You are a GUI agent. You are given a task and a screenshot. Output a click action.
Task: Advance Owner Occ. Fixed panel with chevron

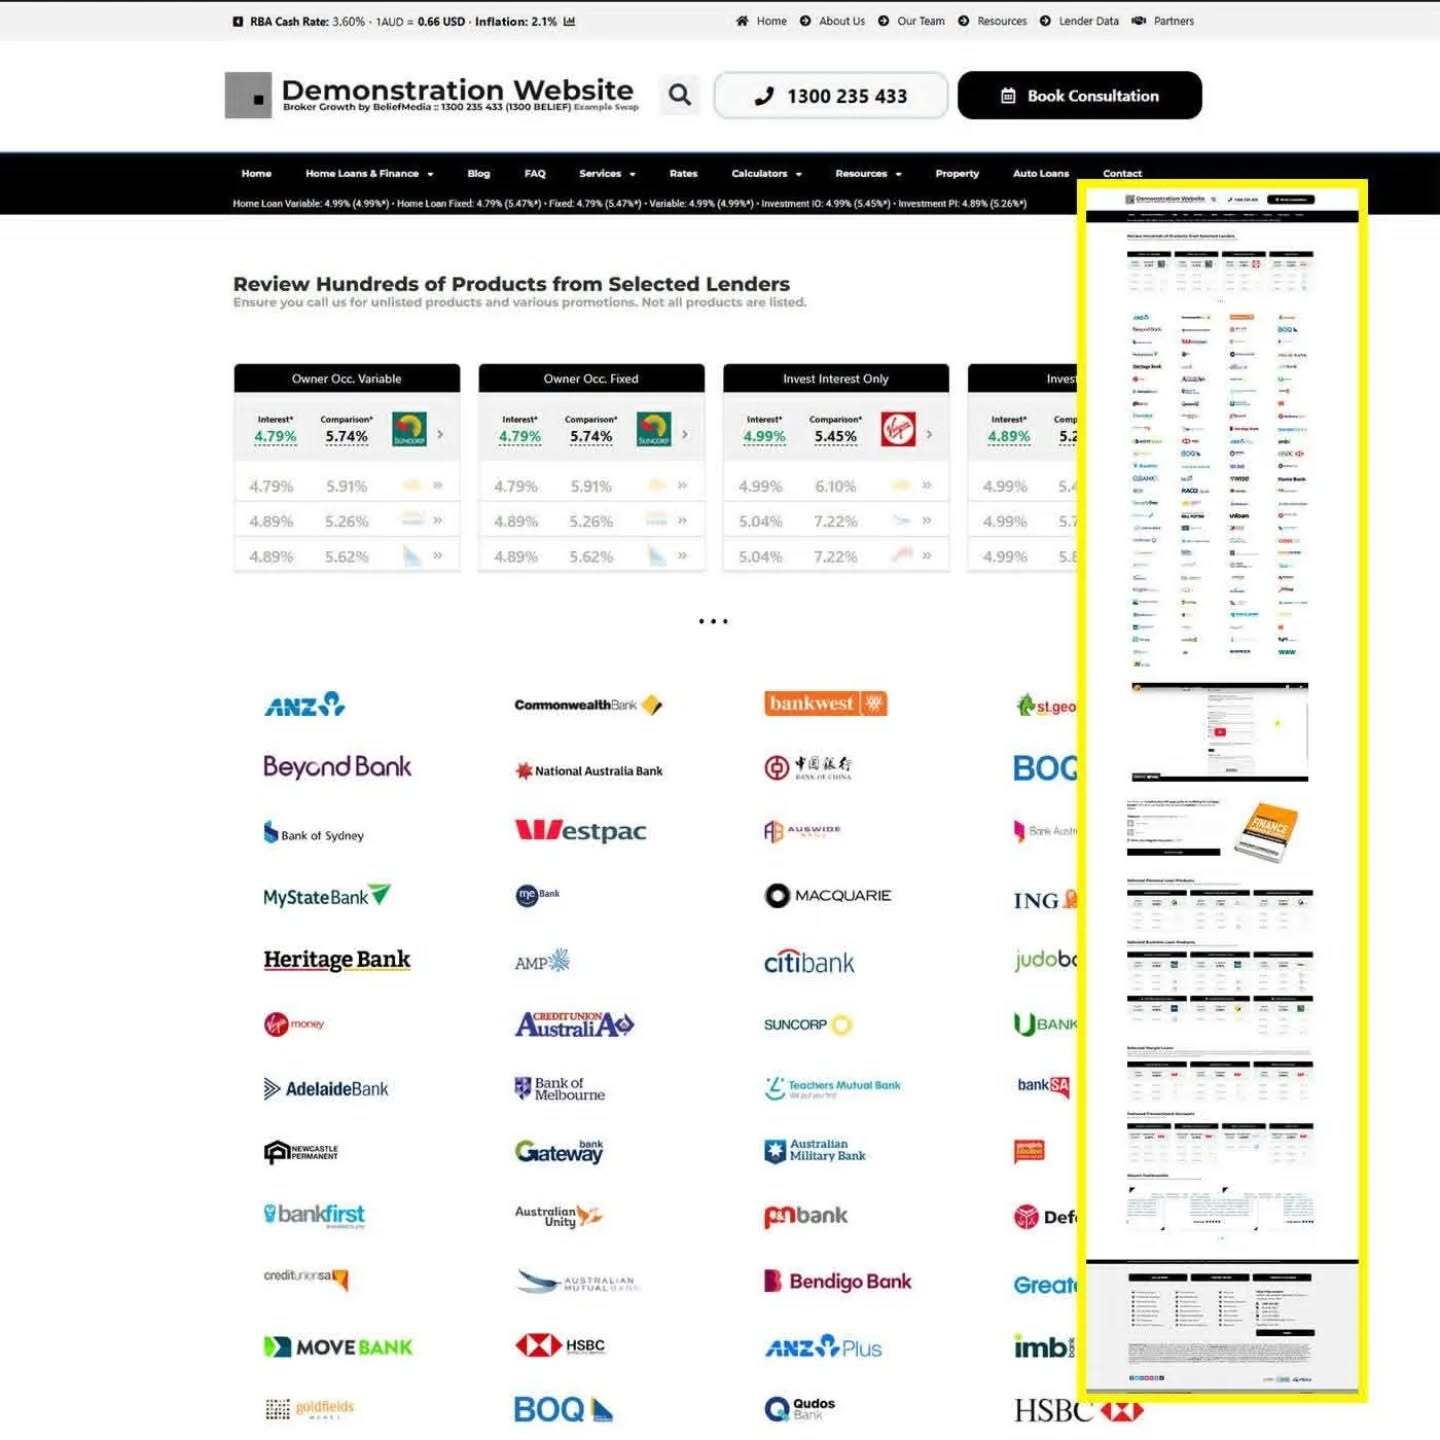(685, 434)
